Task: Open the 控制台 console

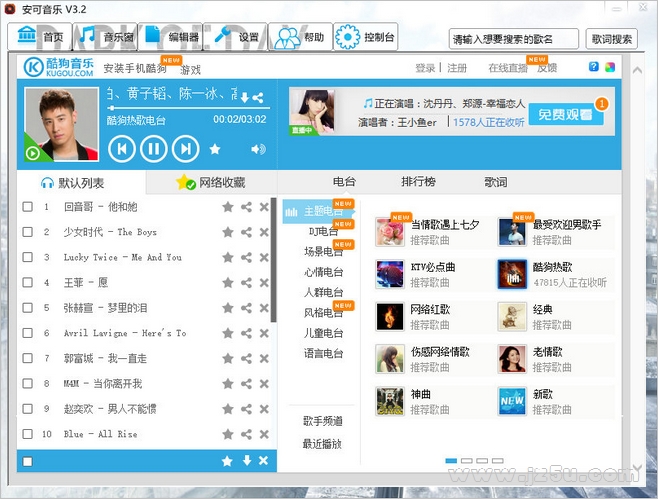Action: tap(366, 37)
